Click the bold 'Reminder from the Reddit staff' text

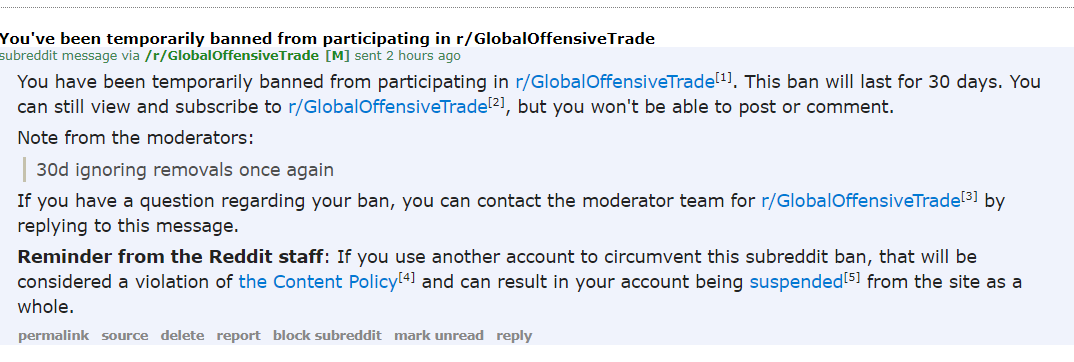[x=170, y=257]
